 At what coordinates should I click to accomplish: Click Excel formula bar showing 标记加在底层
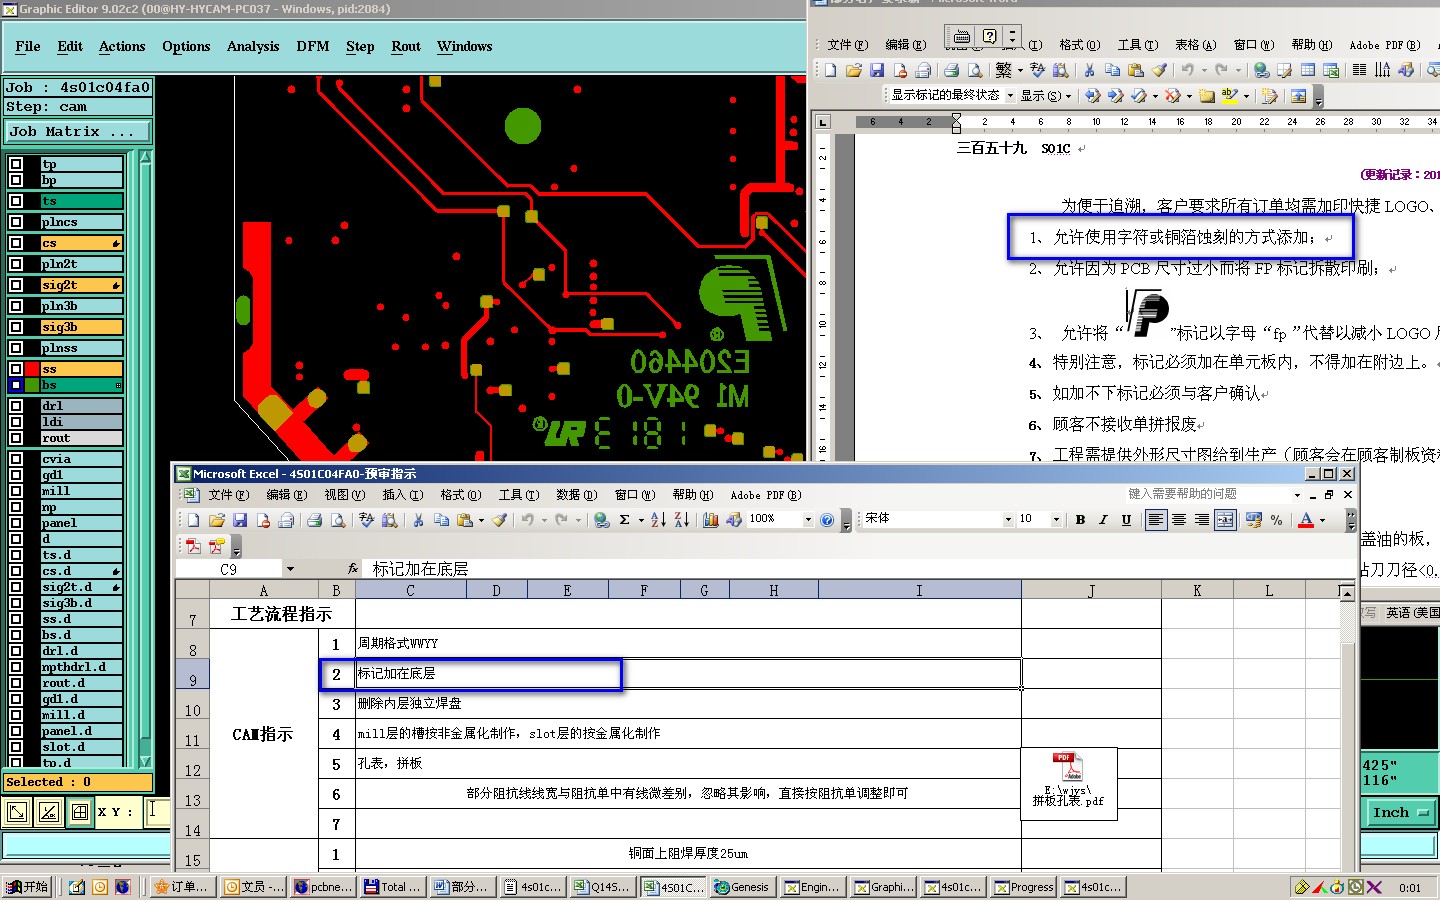[860, 569]
